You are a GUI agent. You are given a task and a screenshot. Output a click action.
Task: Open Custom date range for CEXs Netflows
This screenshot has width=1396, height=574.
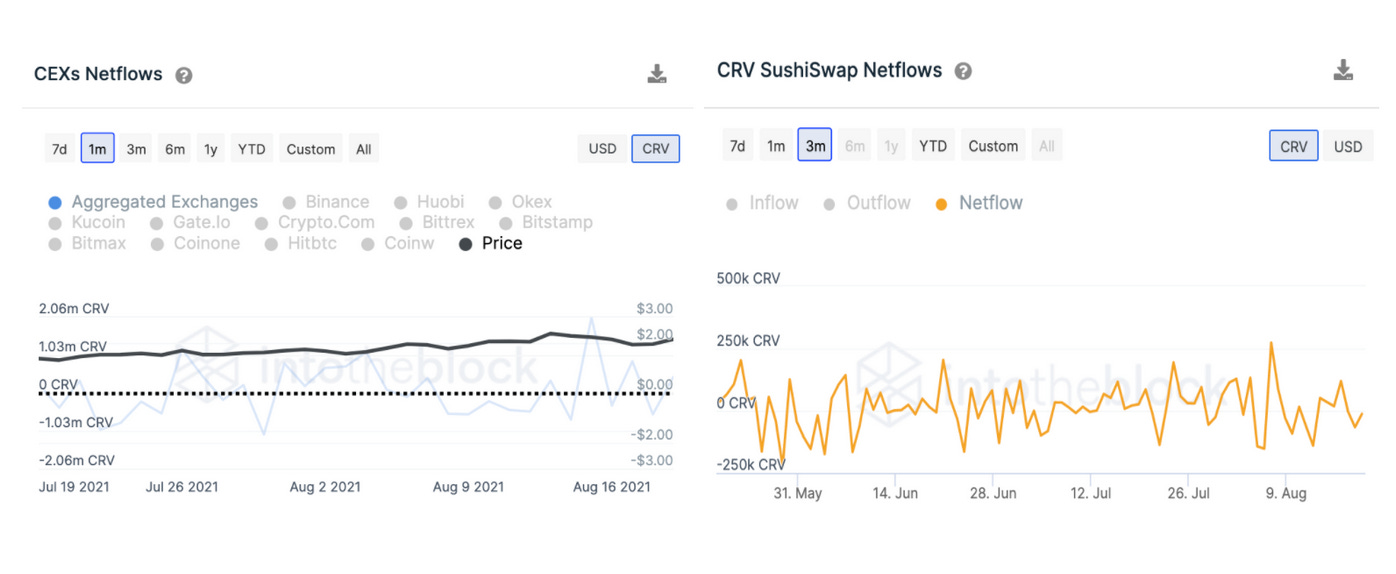pyautogui.click(x=310, y=149)
